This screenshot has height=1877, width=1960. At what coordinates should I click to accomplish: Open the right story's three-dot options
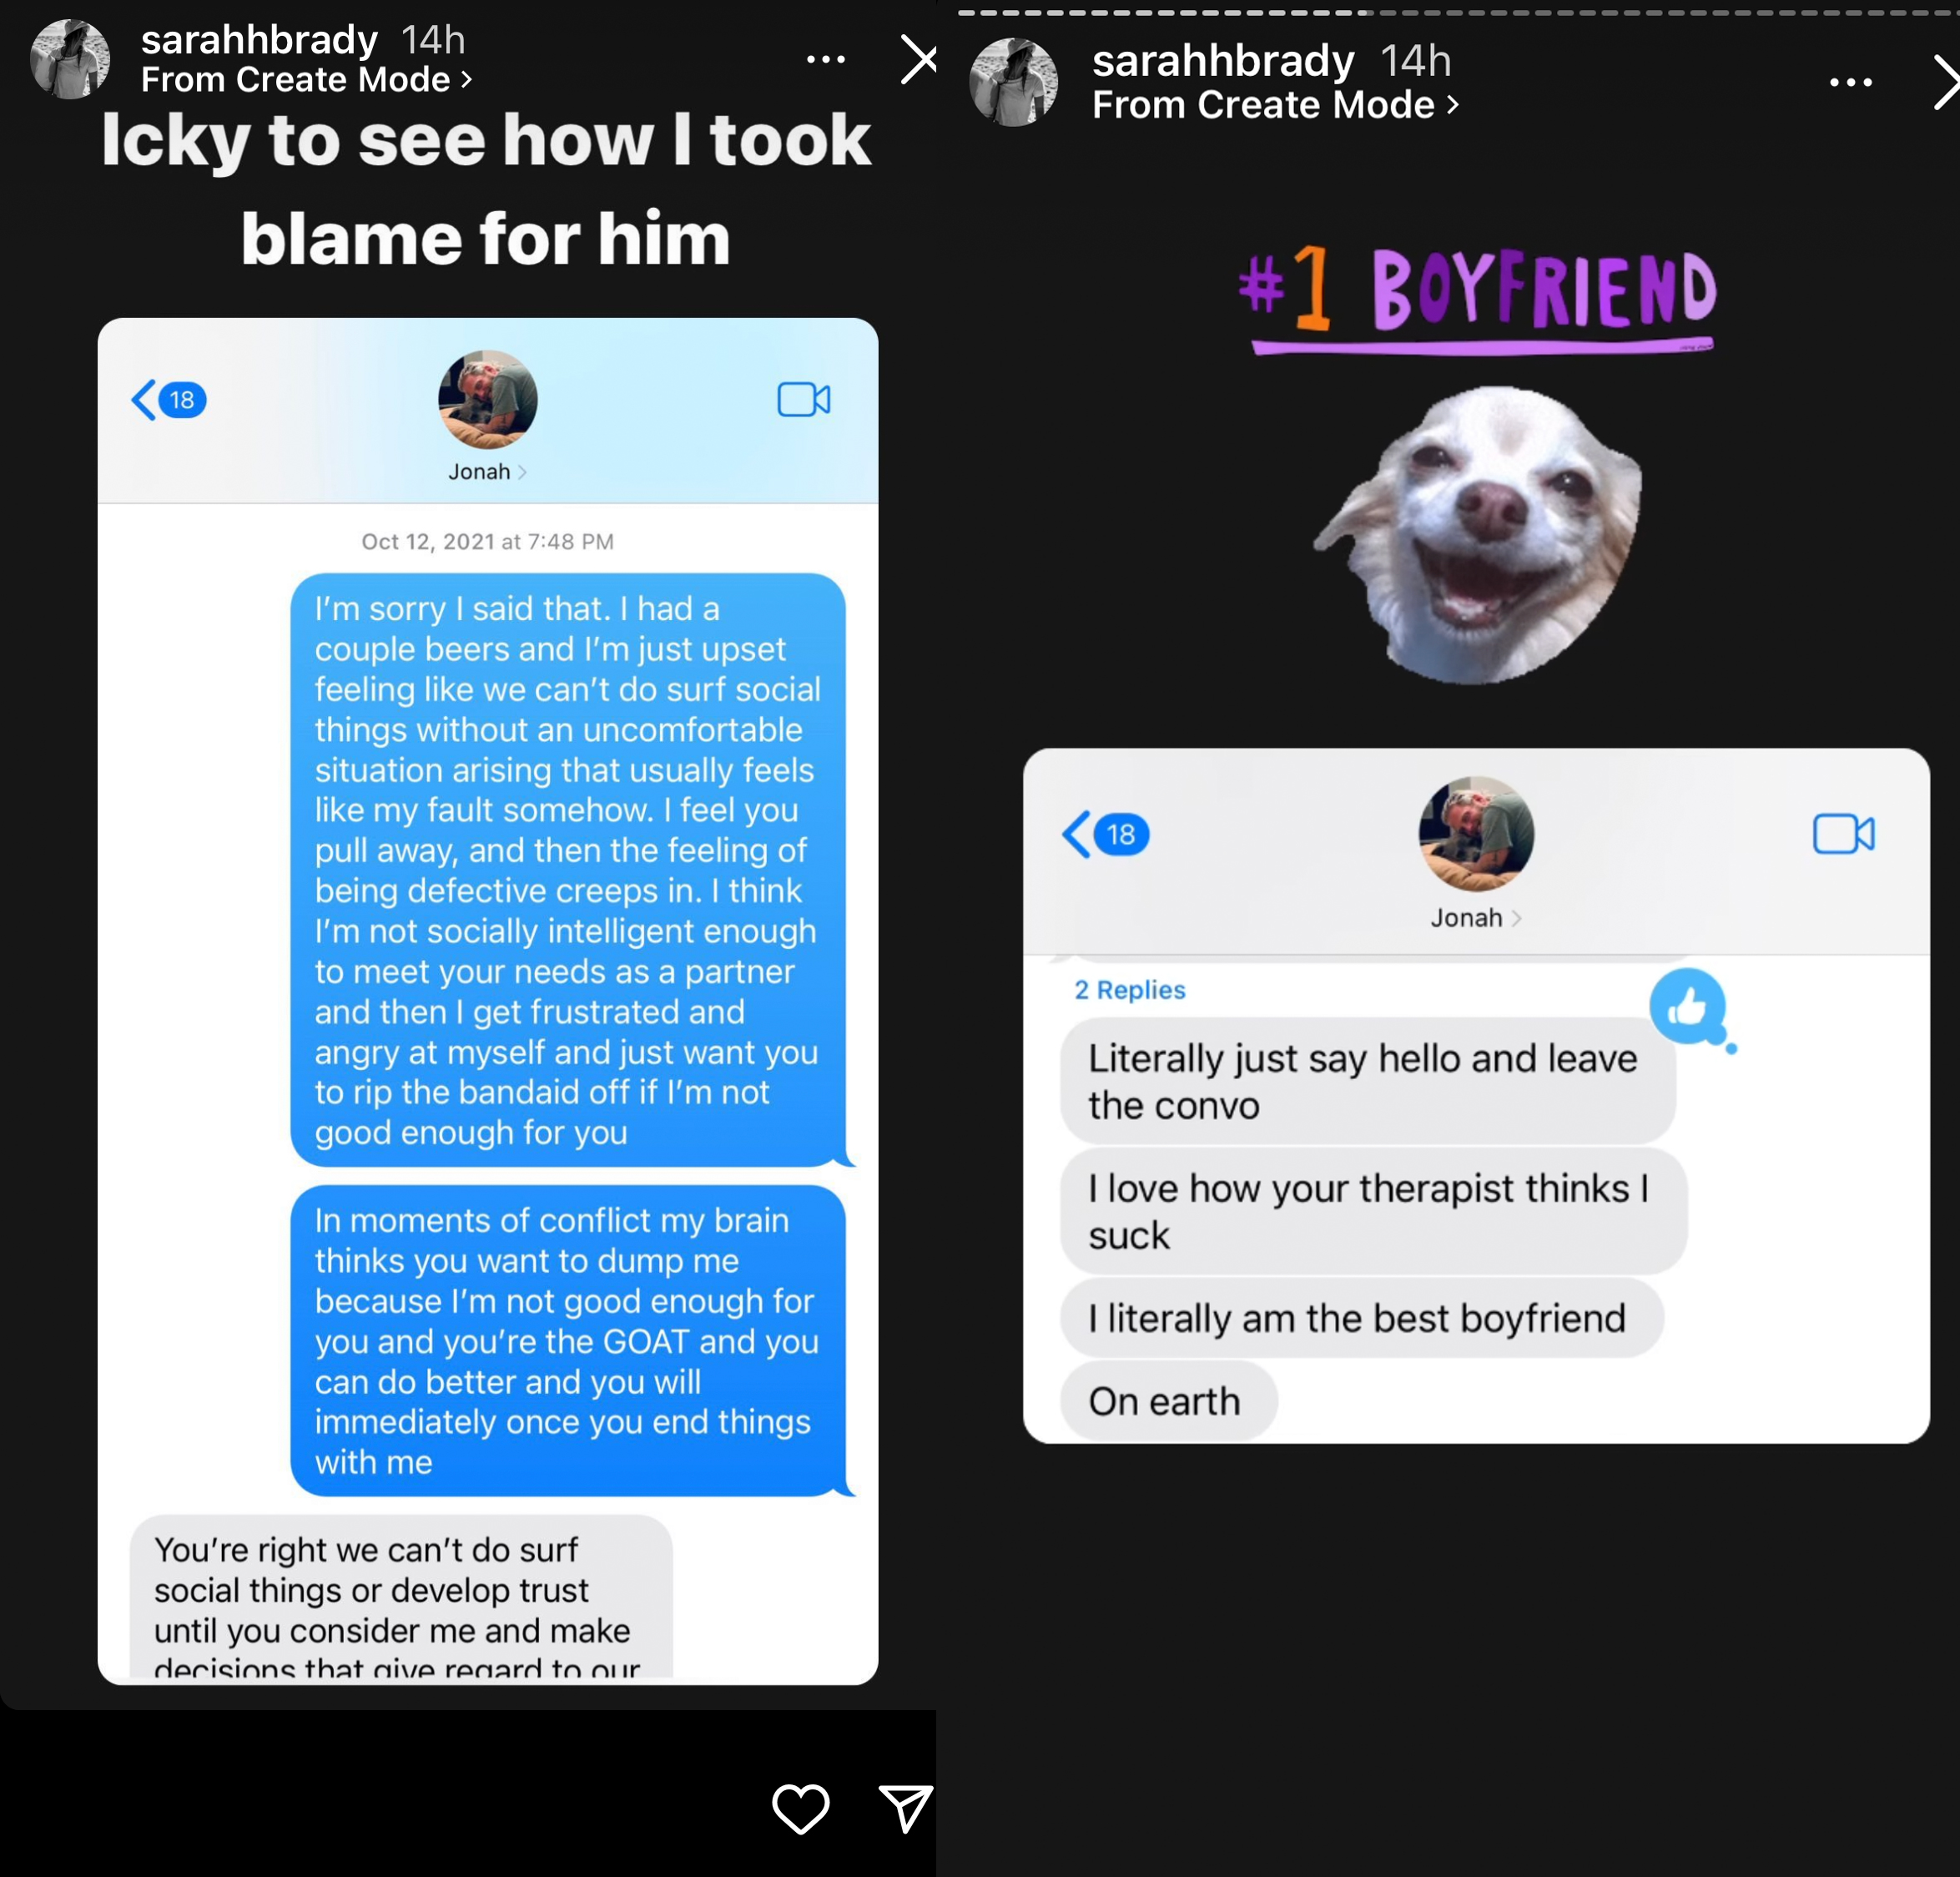1850,83
